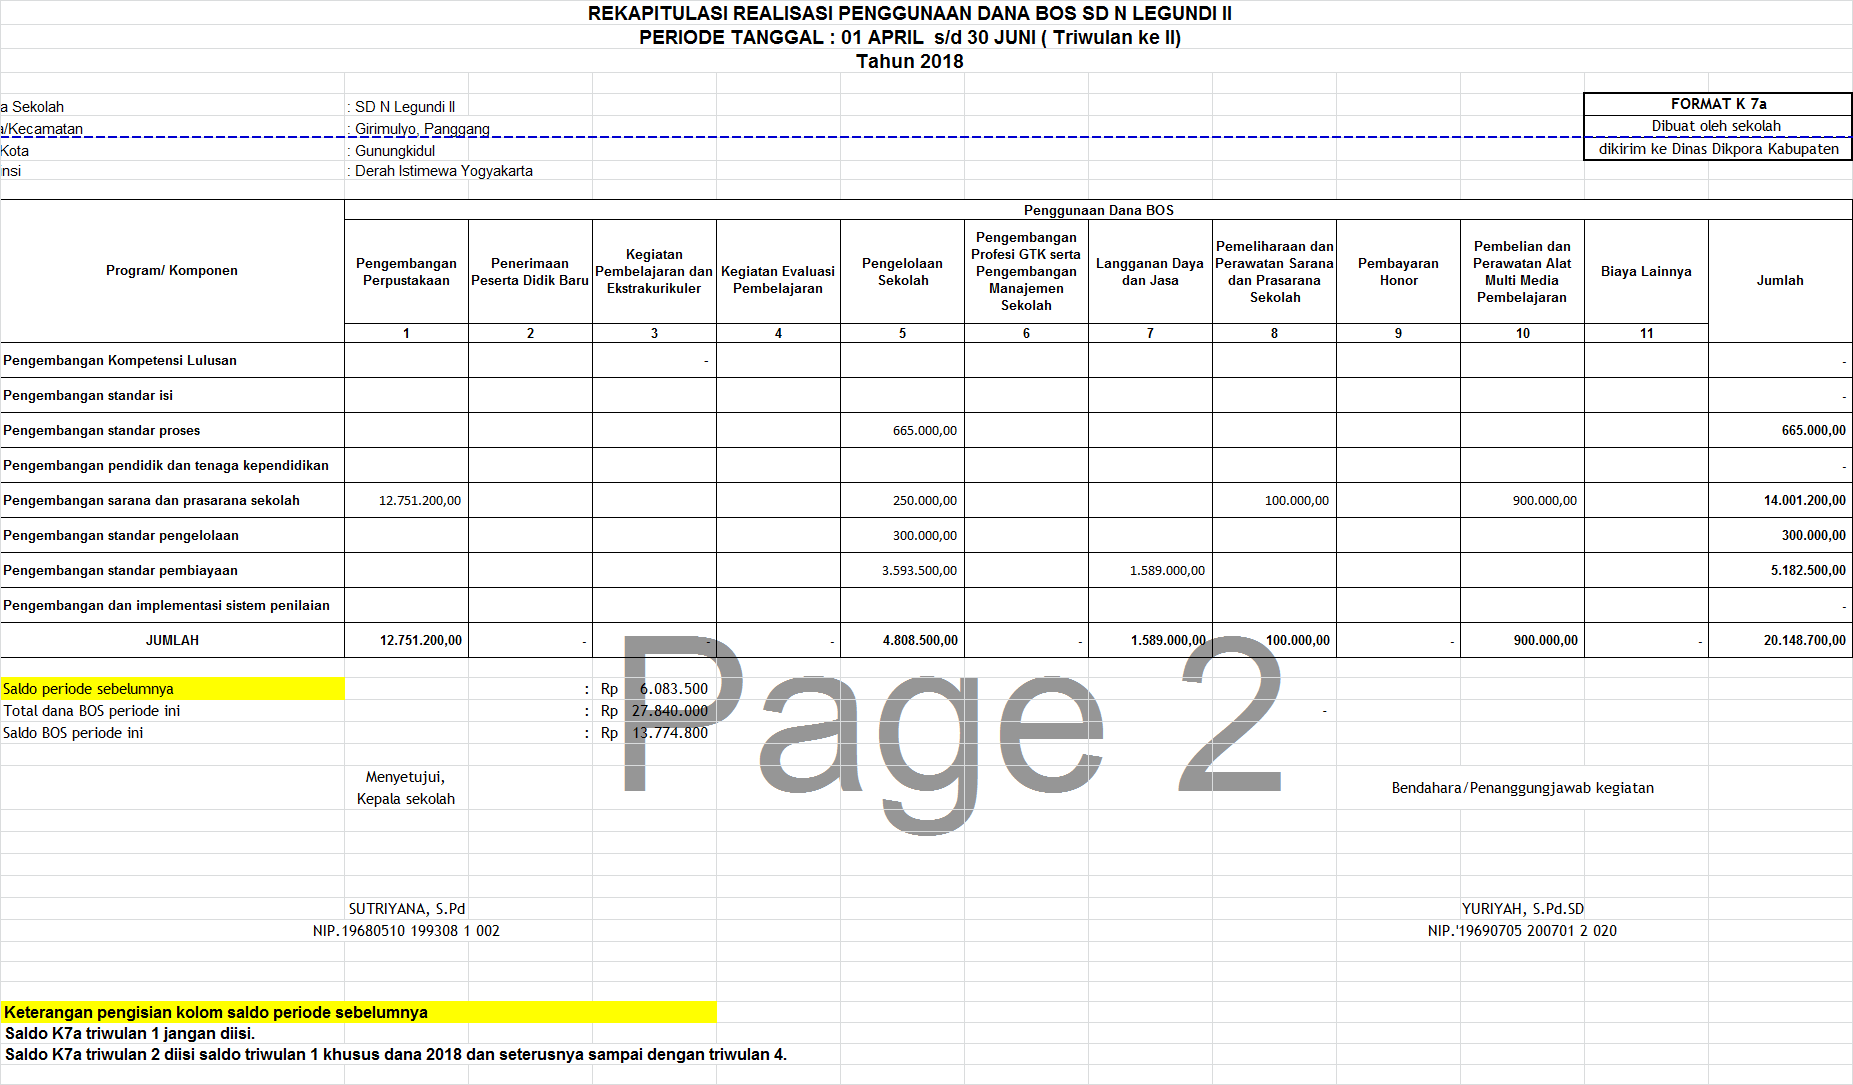
Task: Click the 250.000,00 cell
Action: (902, 500)
